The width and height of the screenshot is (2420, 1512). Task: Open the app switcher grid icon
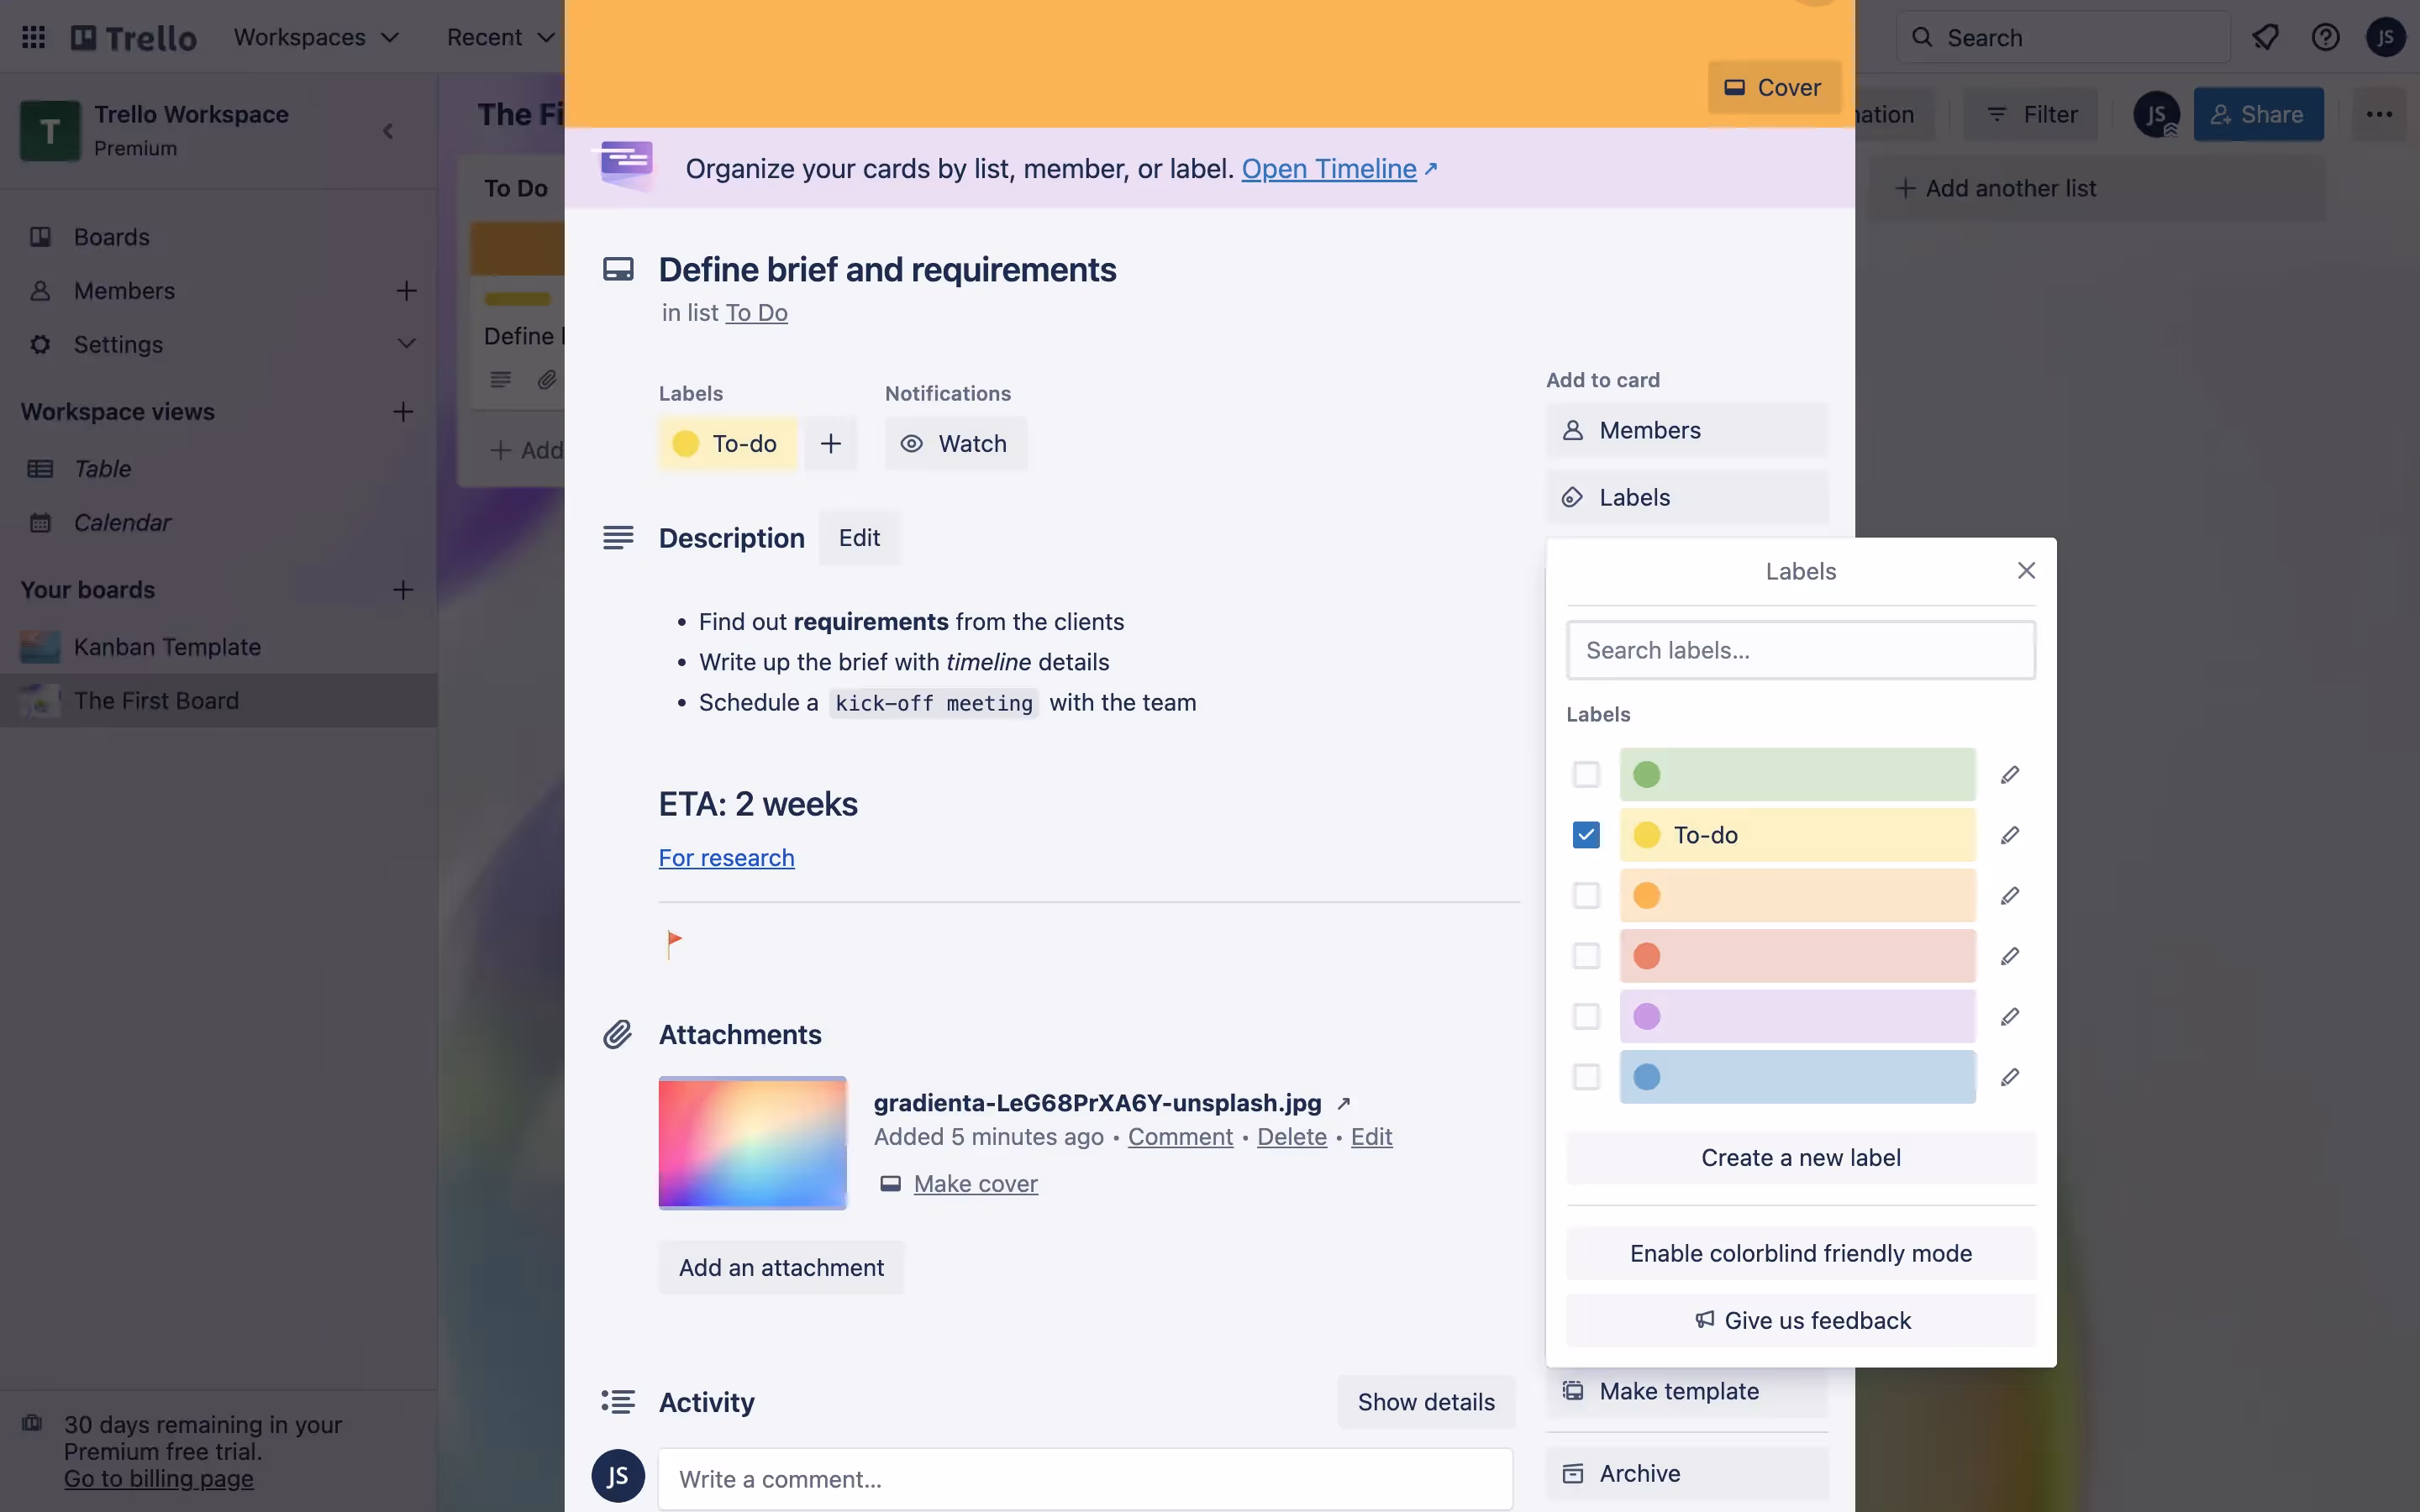click(33, 37)
